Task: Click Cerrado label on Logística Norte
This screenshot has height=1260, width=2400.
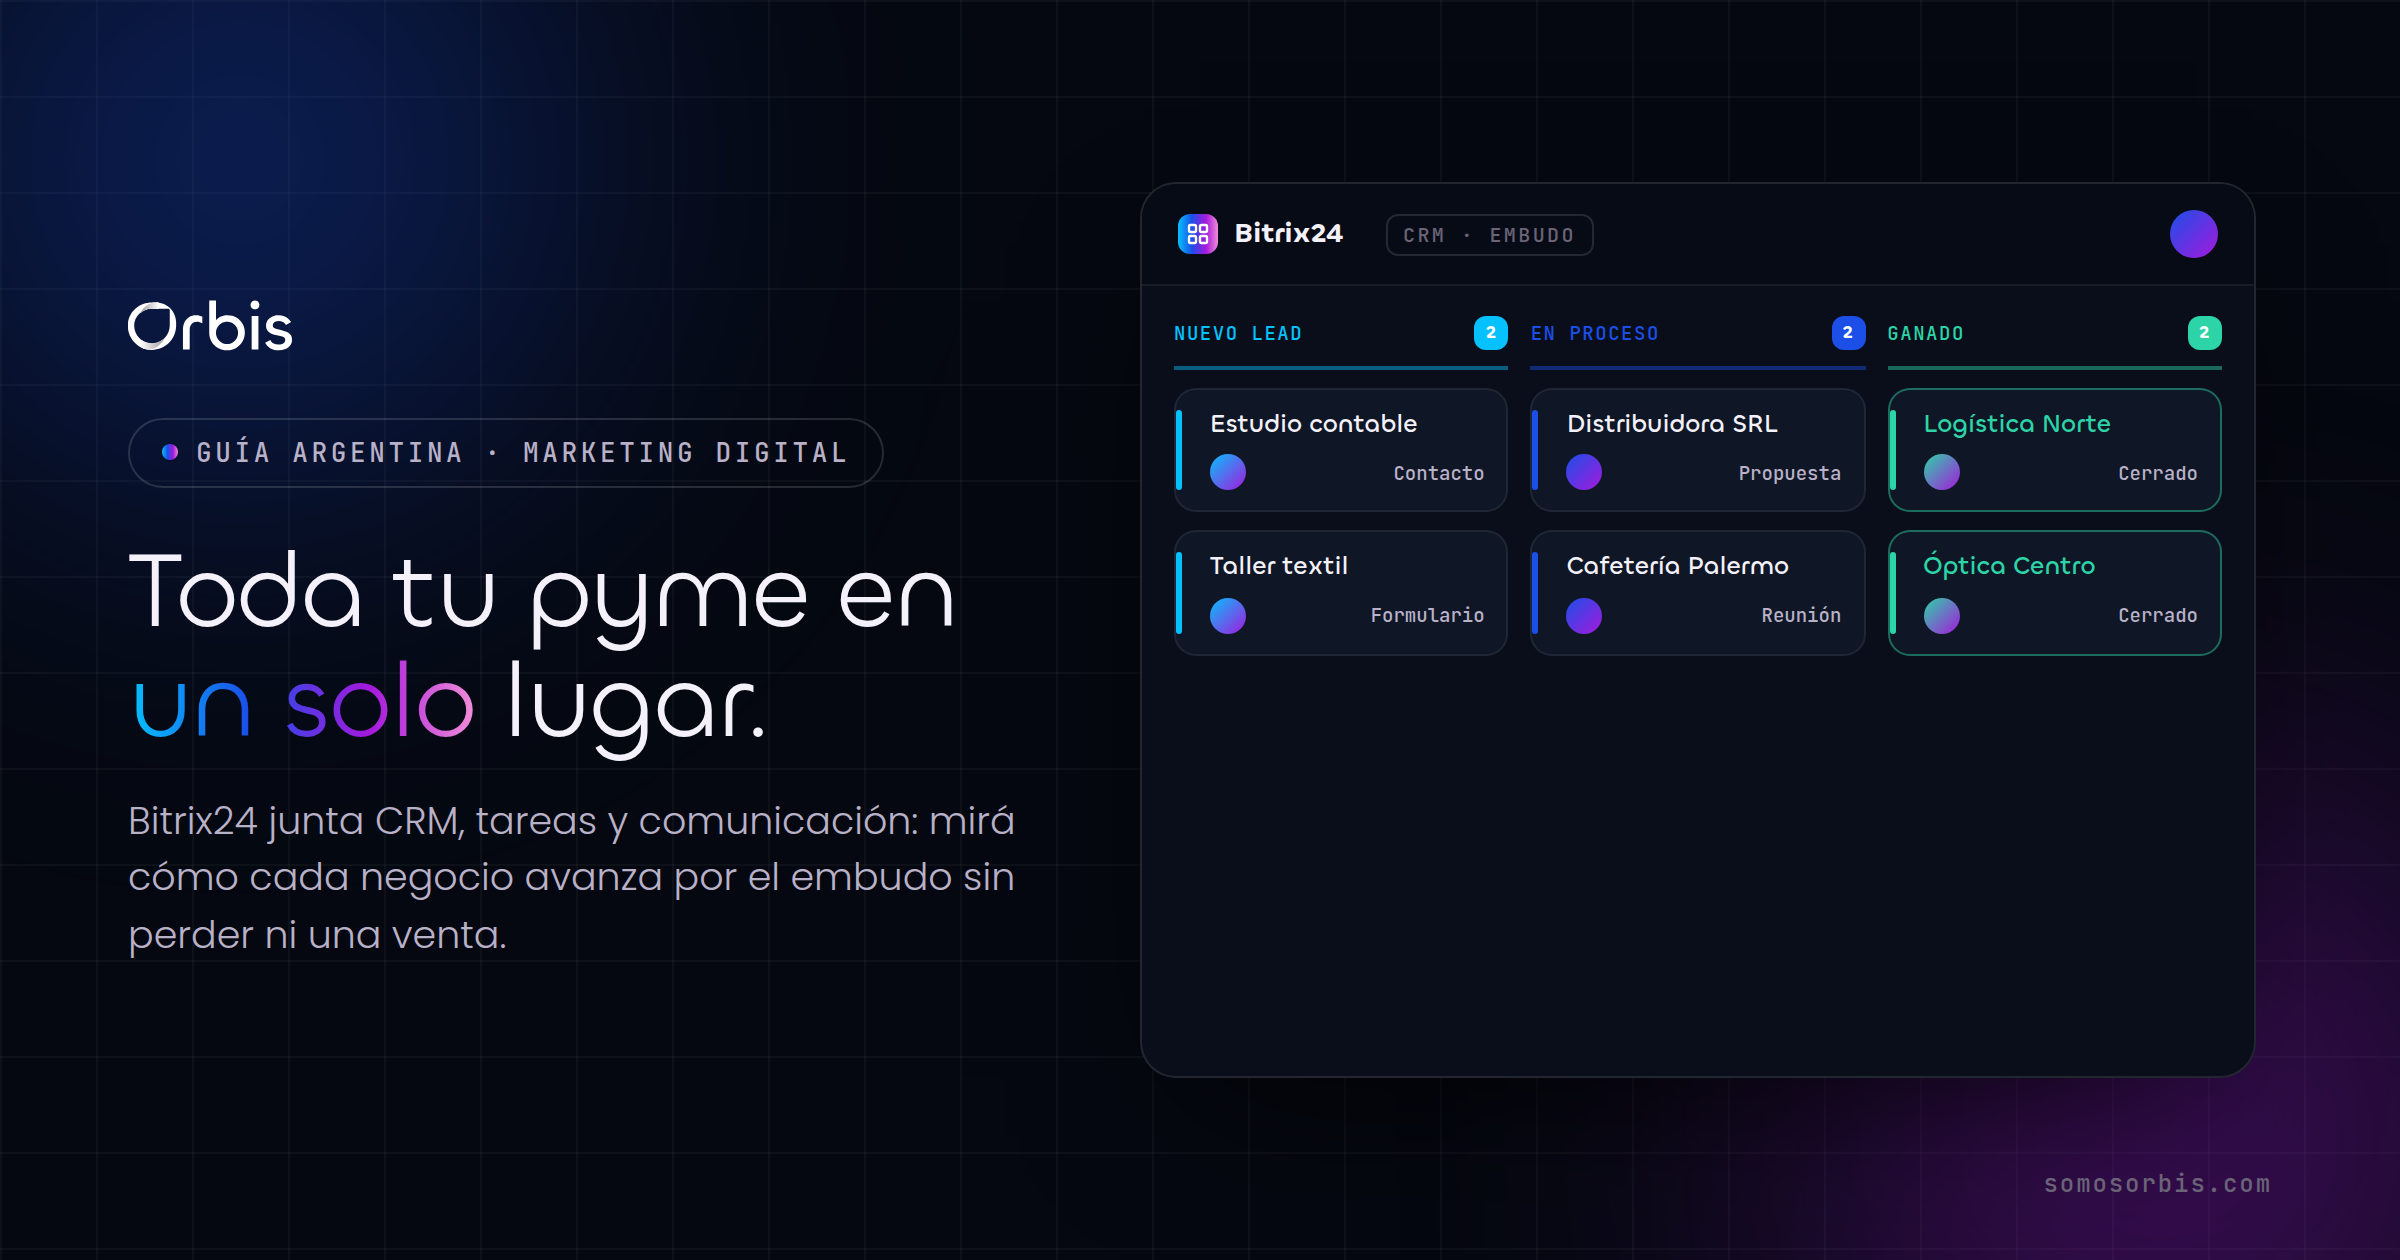Action: click(x=2157, y=473)
